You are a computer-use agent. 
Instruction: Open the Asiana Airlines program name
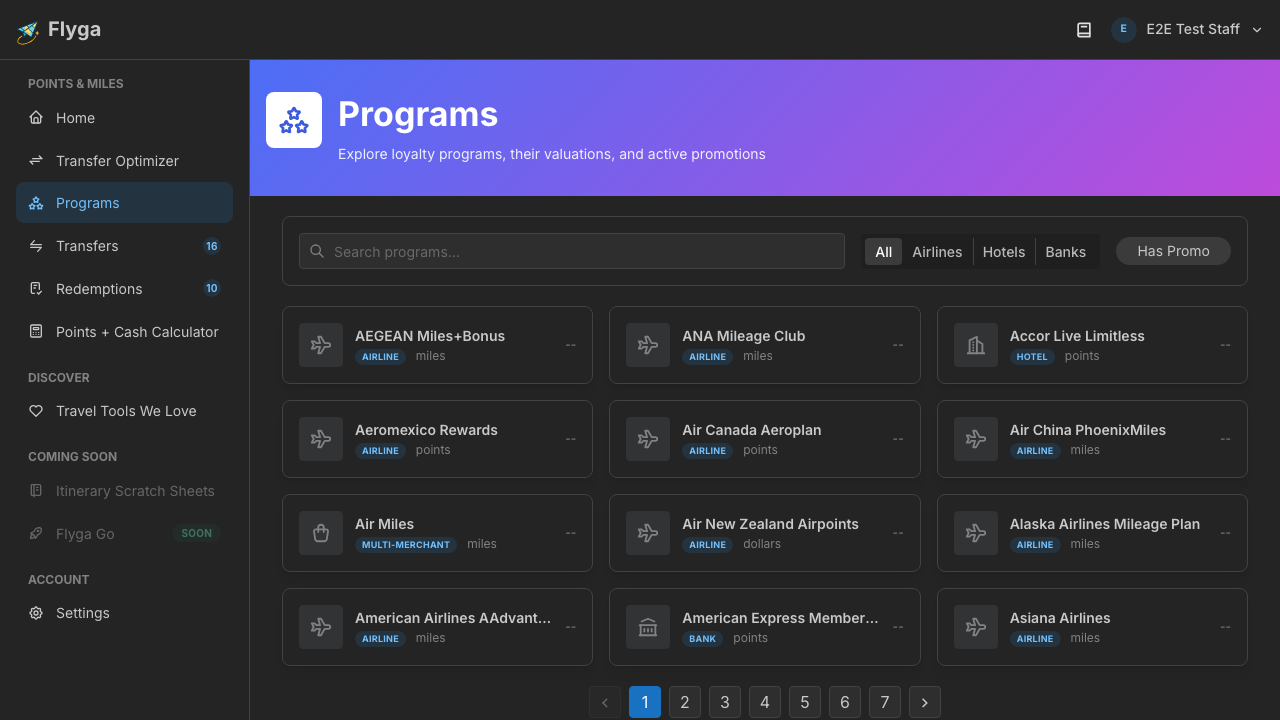(x=1060, y=618)
